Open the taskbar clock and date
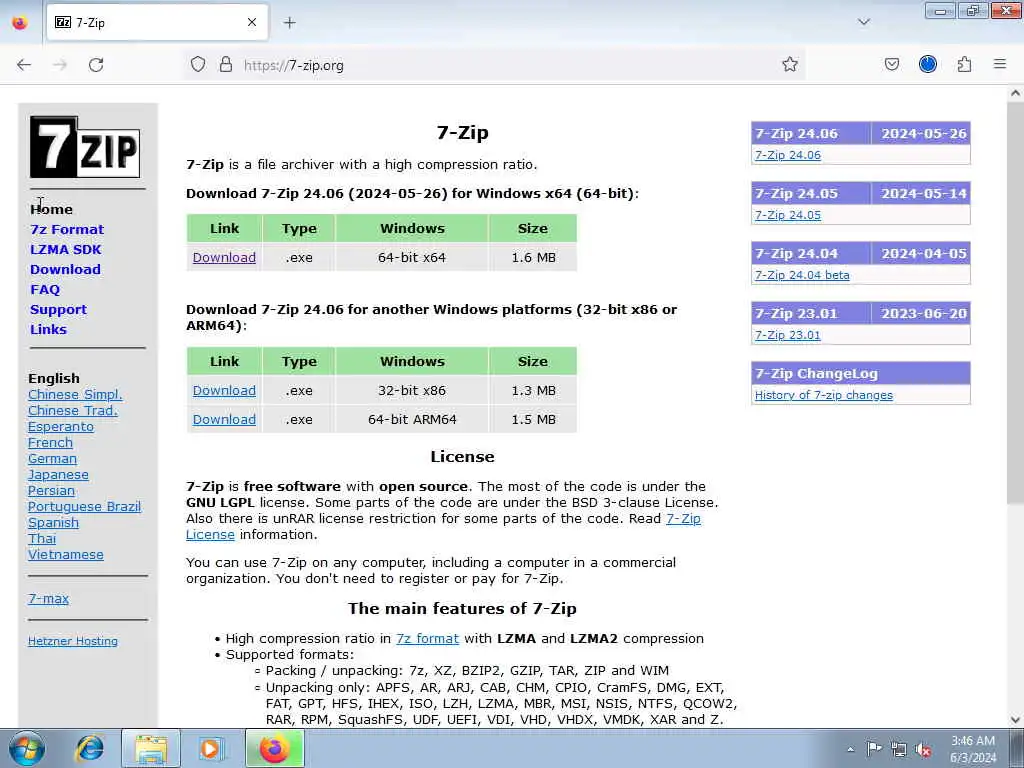Image resolution: width=1024 pixels, height=768 pixels. (x=972, y=749)
